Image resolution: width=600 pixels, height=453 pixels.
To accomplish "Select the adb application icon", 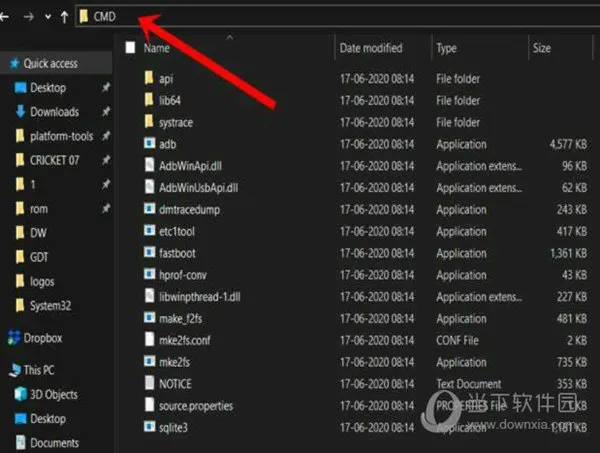I will coord(150,143).
